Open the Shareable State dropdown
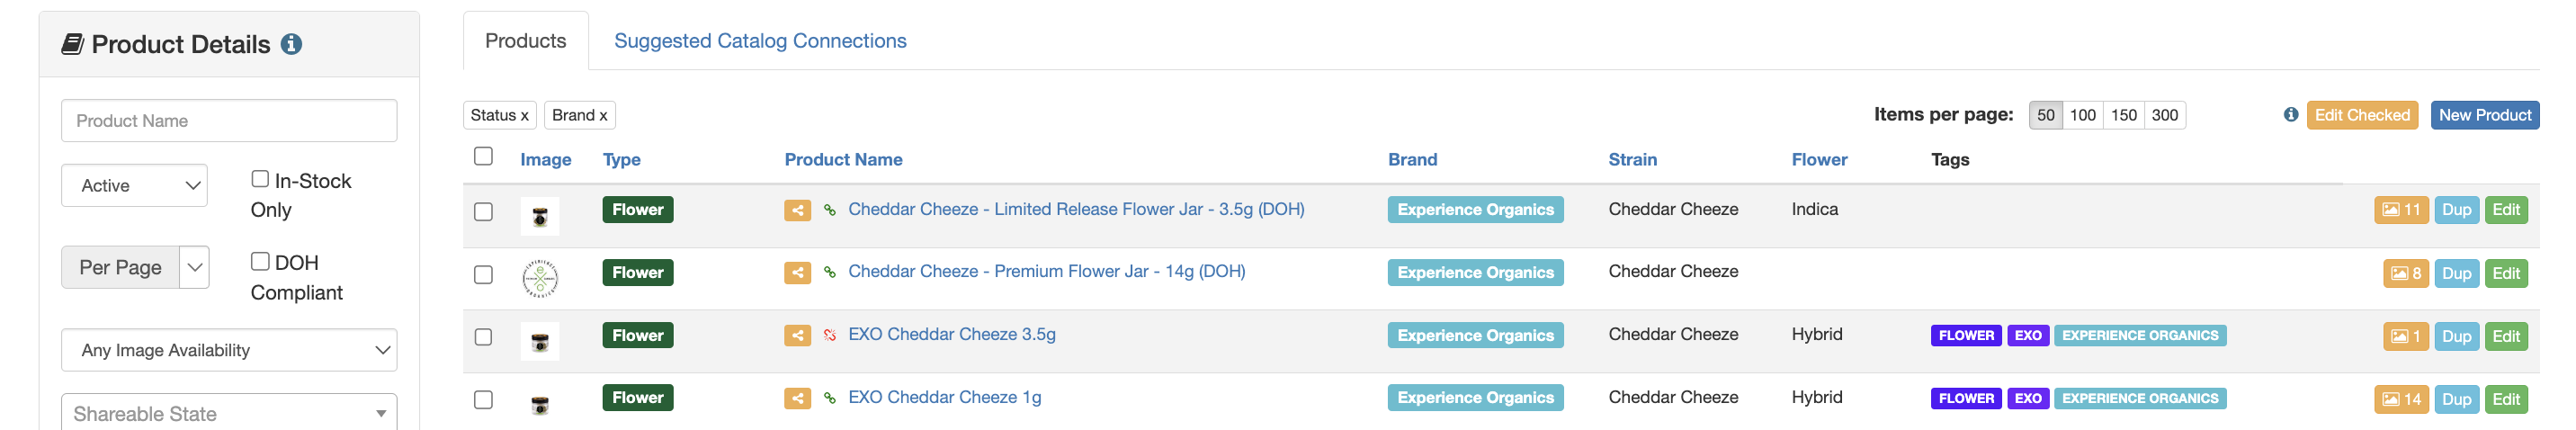Image resolution: width=2576 pixels, height=430 pixels. pyautogui.click(x=229, y=413)
